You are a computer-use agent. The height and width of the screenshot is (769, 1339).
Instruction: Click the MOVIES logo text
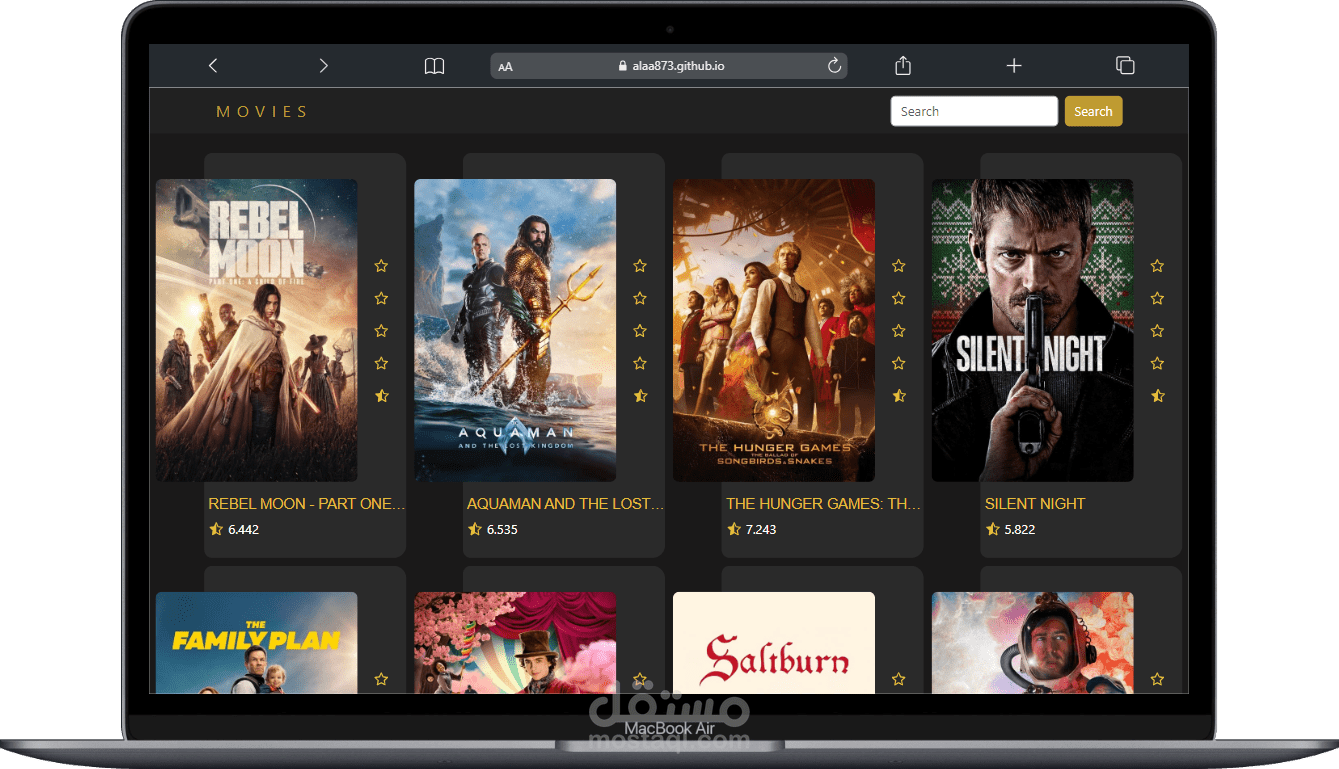click(x=262, y=111)
